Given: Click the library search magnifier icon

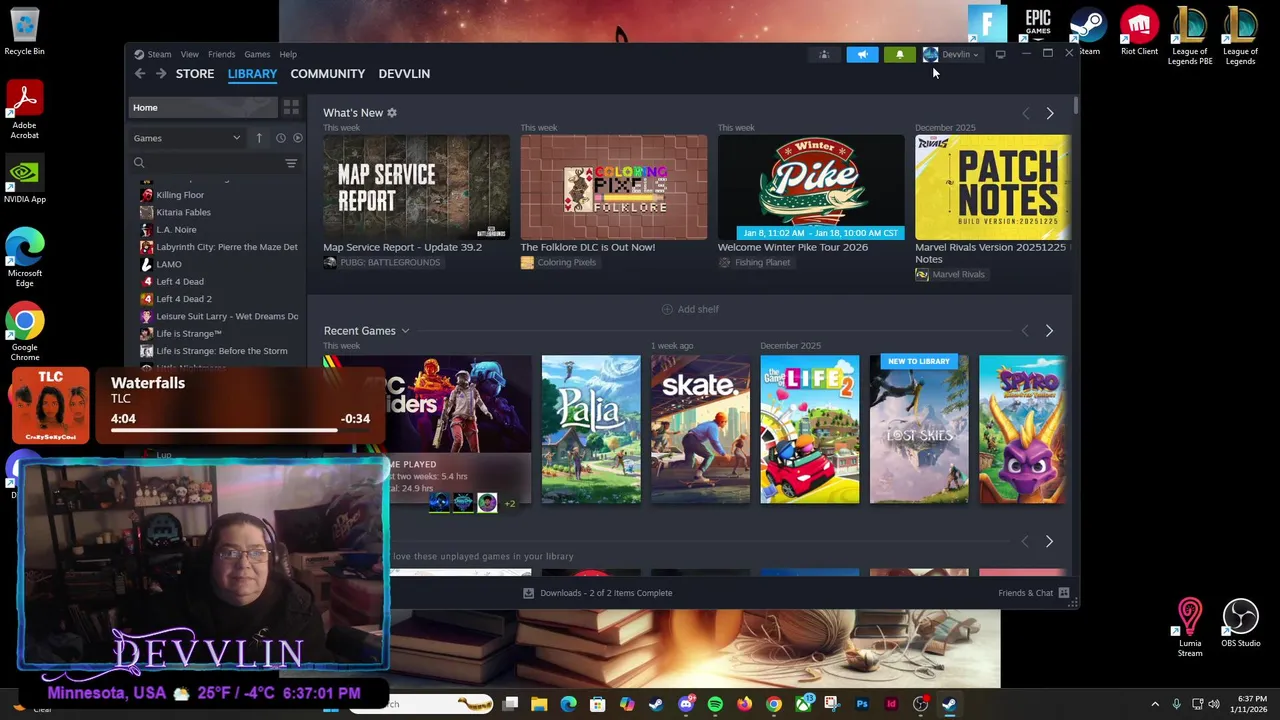Looking at the screenshot, I should [x=139, y=163].
